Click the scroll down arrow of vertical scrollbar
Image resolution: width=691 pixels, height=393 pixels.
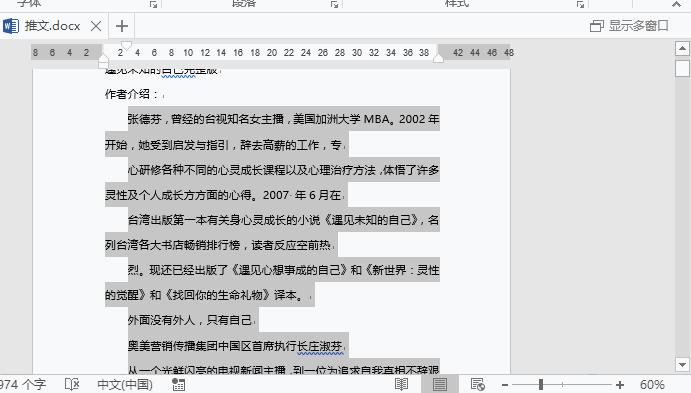(x=682, y=364)
